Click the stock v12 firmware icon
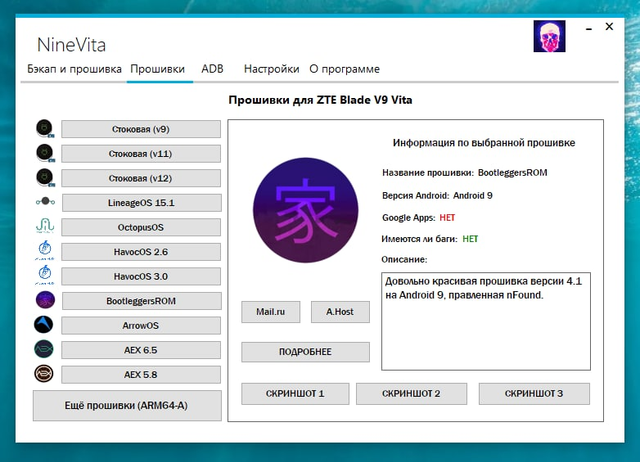This screenshot has width=640, height=462. pos(45,178)
